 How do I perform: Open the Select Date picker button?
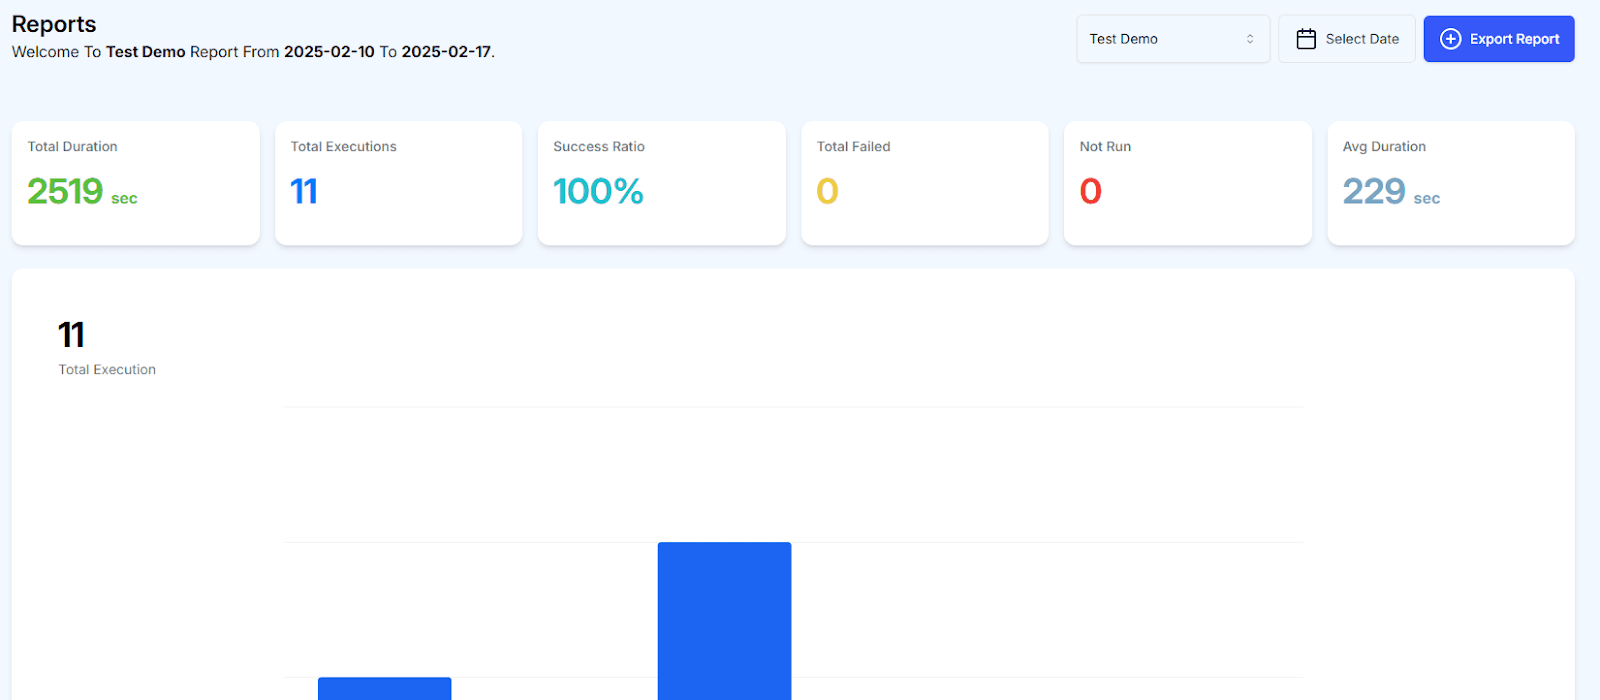click(1347, 39)
